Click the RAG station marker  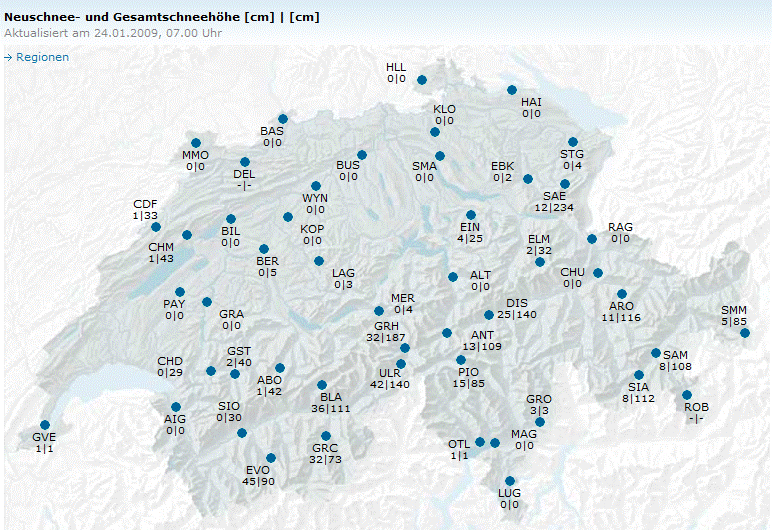point(592,239)
